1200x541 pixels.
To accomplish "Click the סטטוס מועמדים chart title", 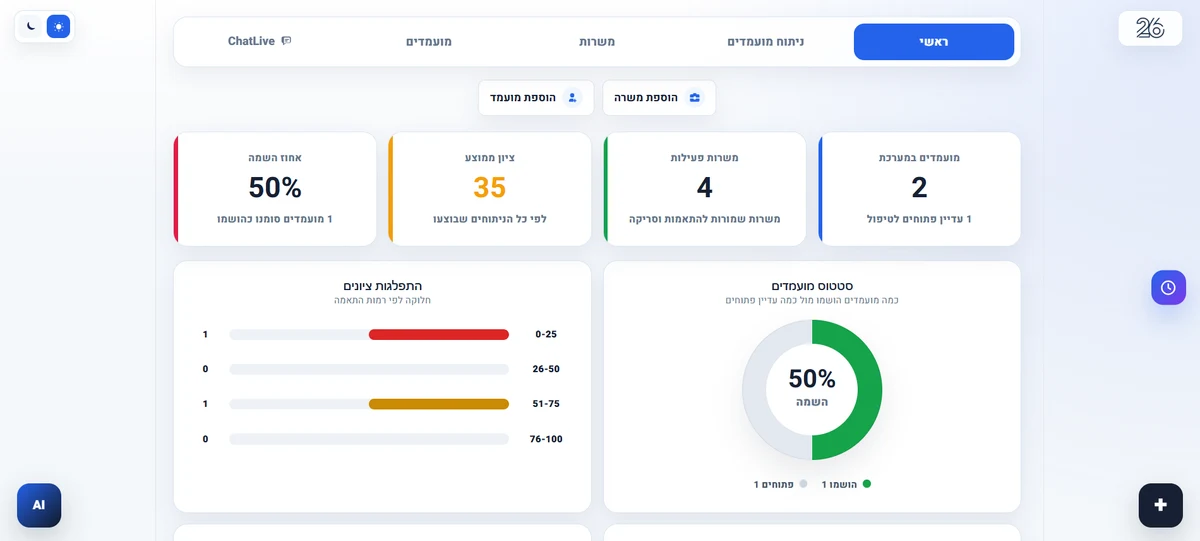I will [x=812, y=286].
